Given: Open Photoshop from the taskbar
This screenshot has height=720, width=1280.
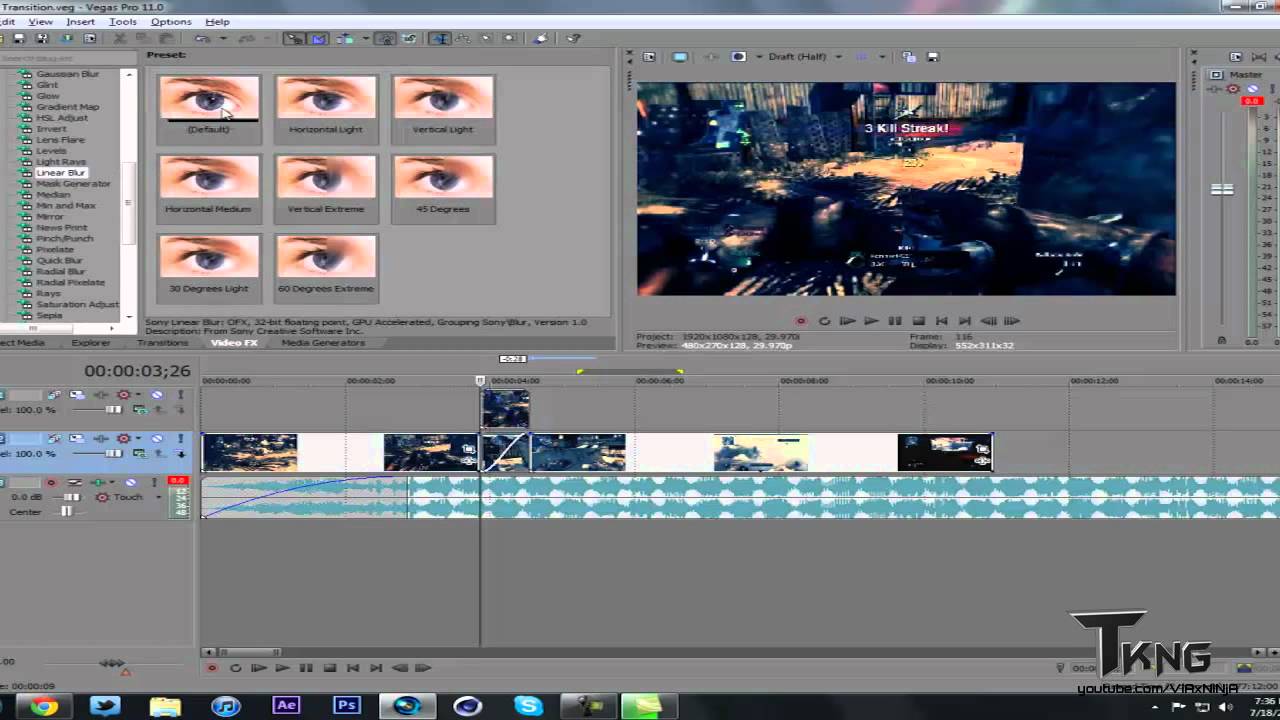Looking at the screenshot, I should tap(346, 705).
